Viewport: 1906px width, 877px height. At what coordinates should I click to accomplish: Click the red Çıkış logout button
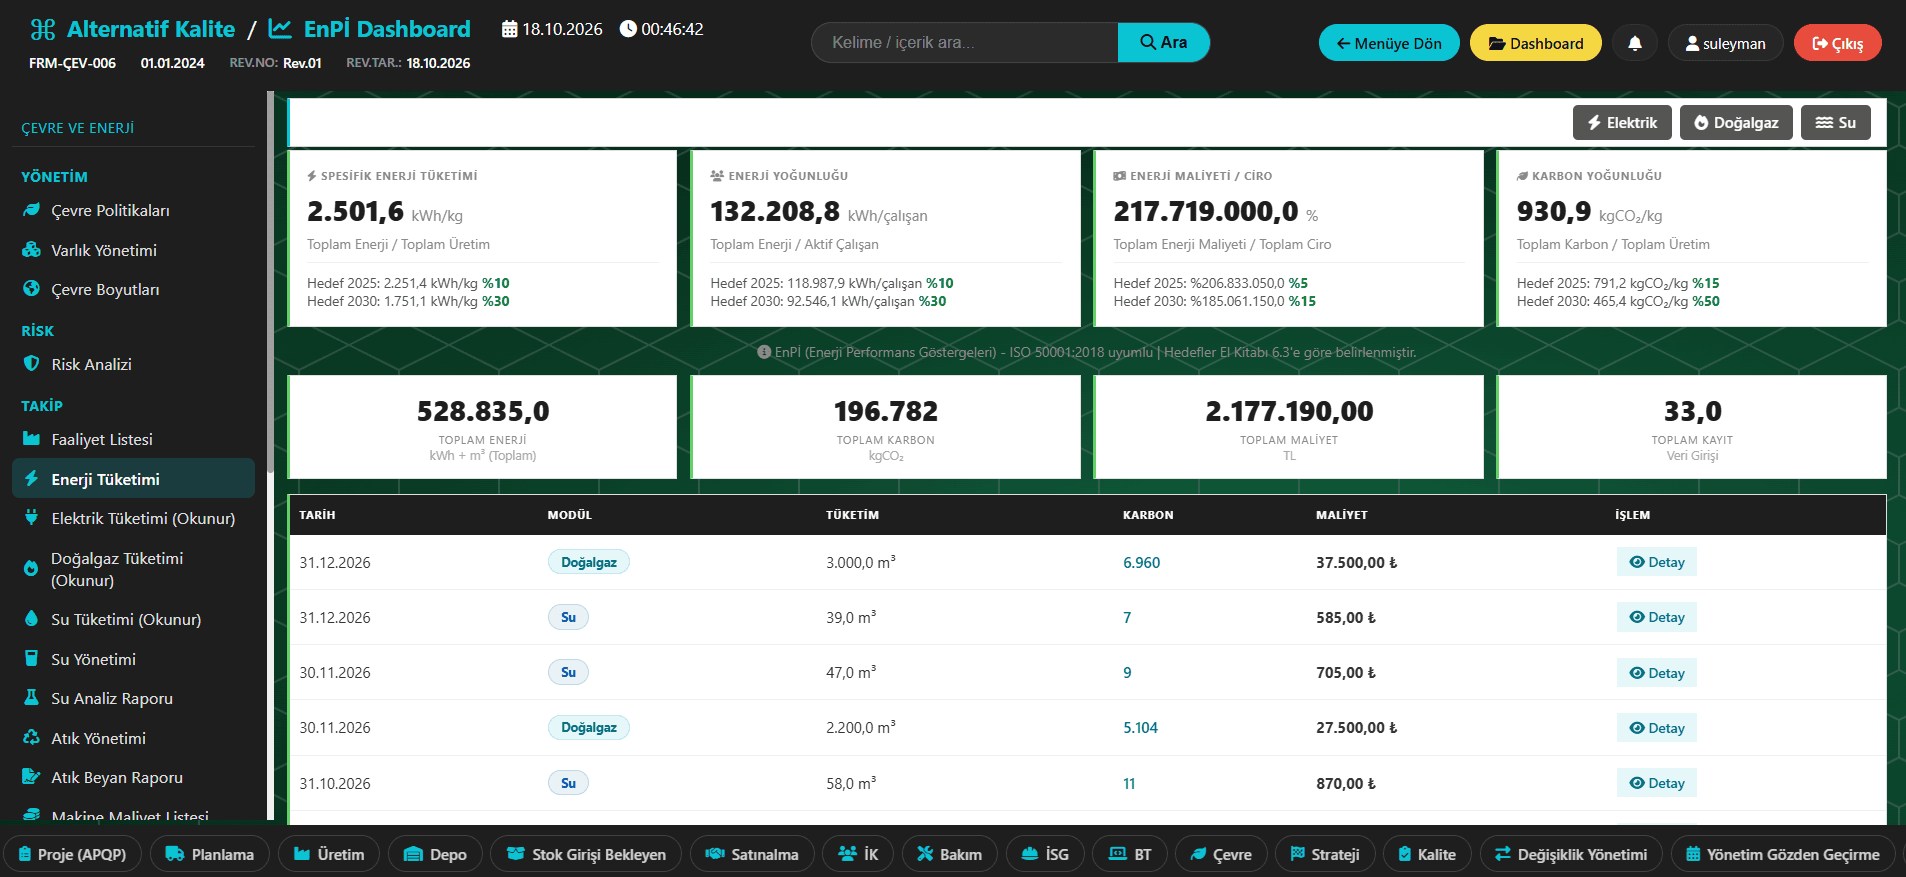(x=1838, y=43)
